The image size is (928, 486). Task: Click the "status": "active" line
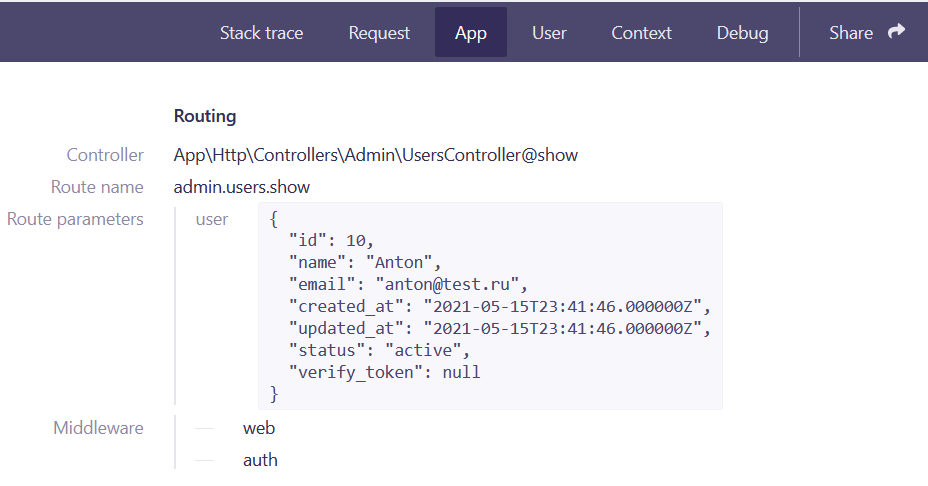pos(379,350)
